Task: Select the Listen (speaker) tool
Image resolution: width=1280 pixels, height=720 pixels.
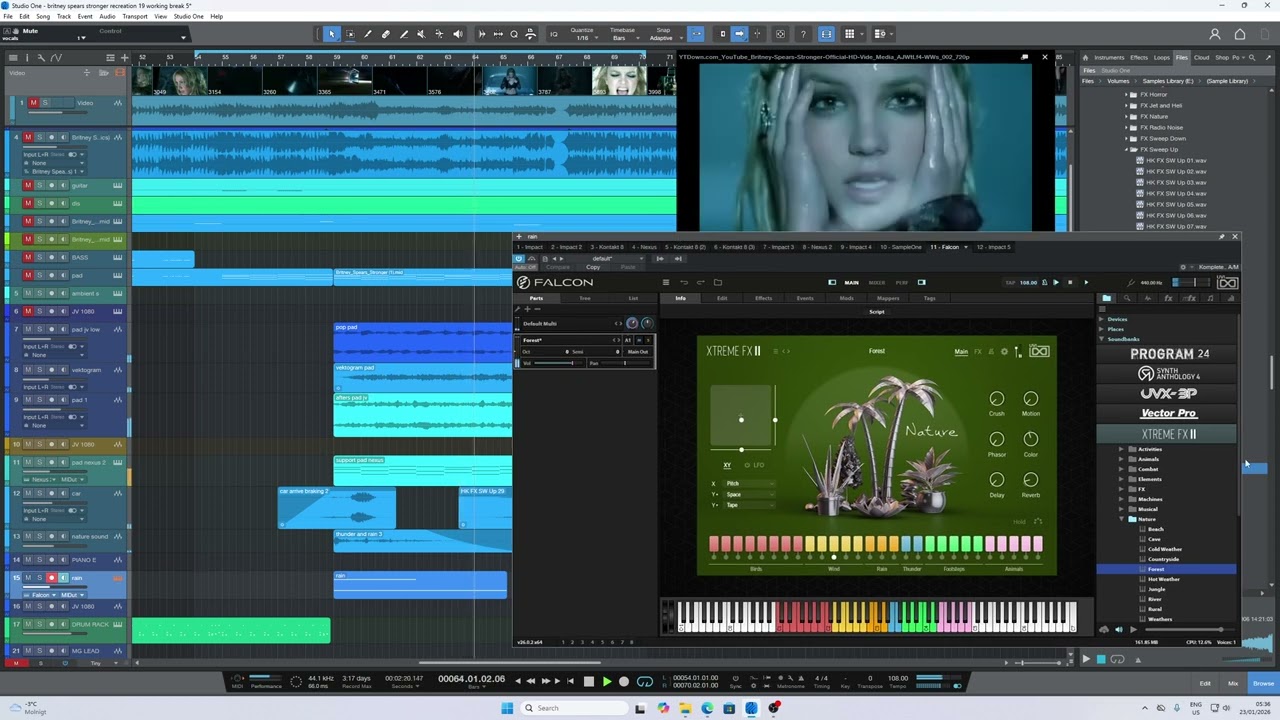Action: point(457,34)
